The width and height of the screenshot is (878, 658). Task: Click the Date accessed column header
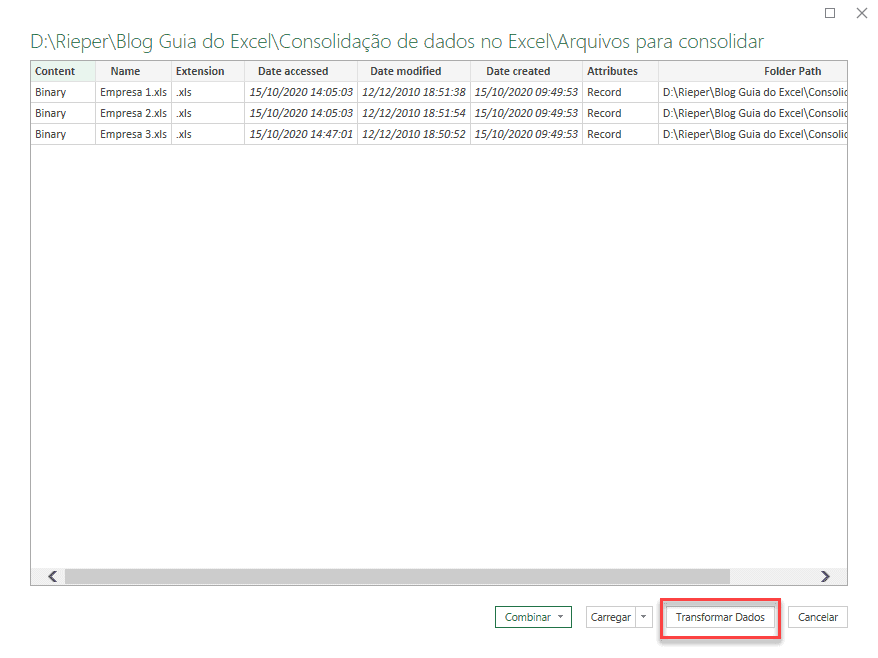[x=293, y=71]
